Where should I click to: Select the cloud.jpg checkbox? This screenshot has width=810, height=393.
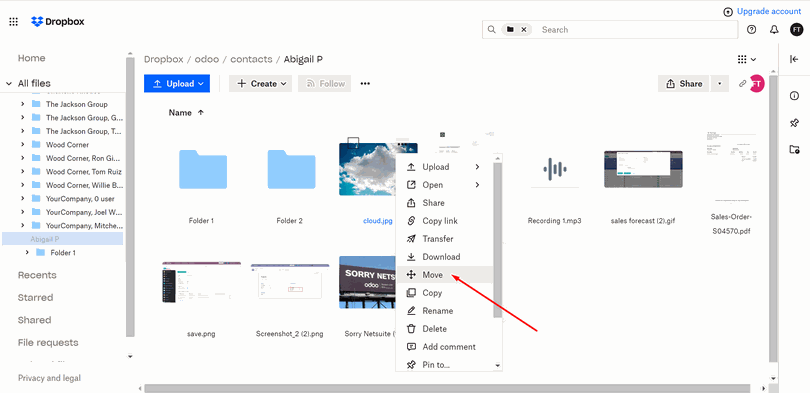353,142
